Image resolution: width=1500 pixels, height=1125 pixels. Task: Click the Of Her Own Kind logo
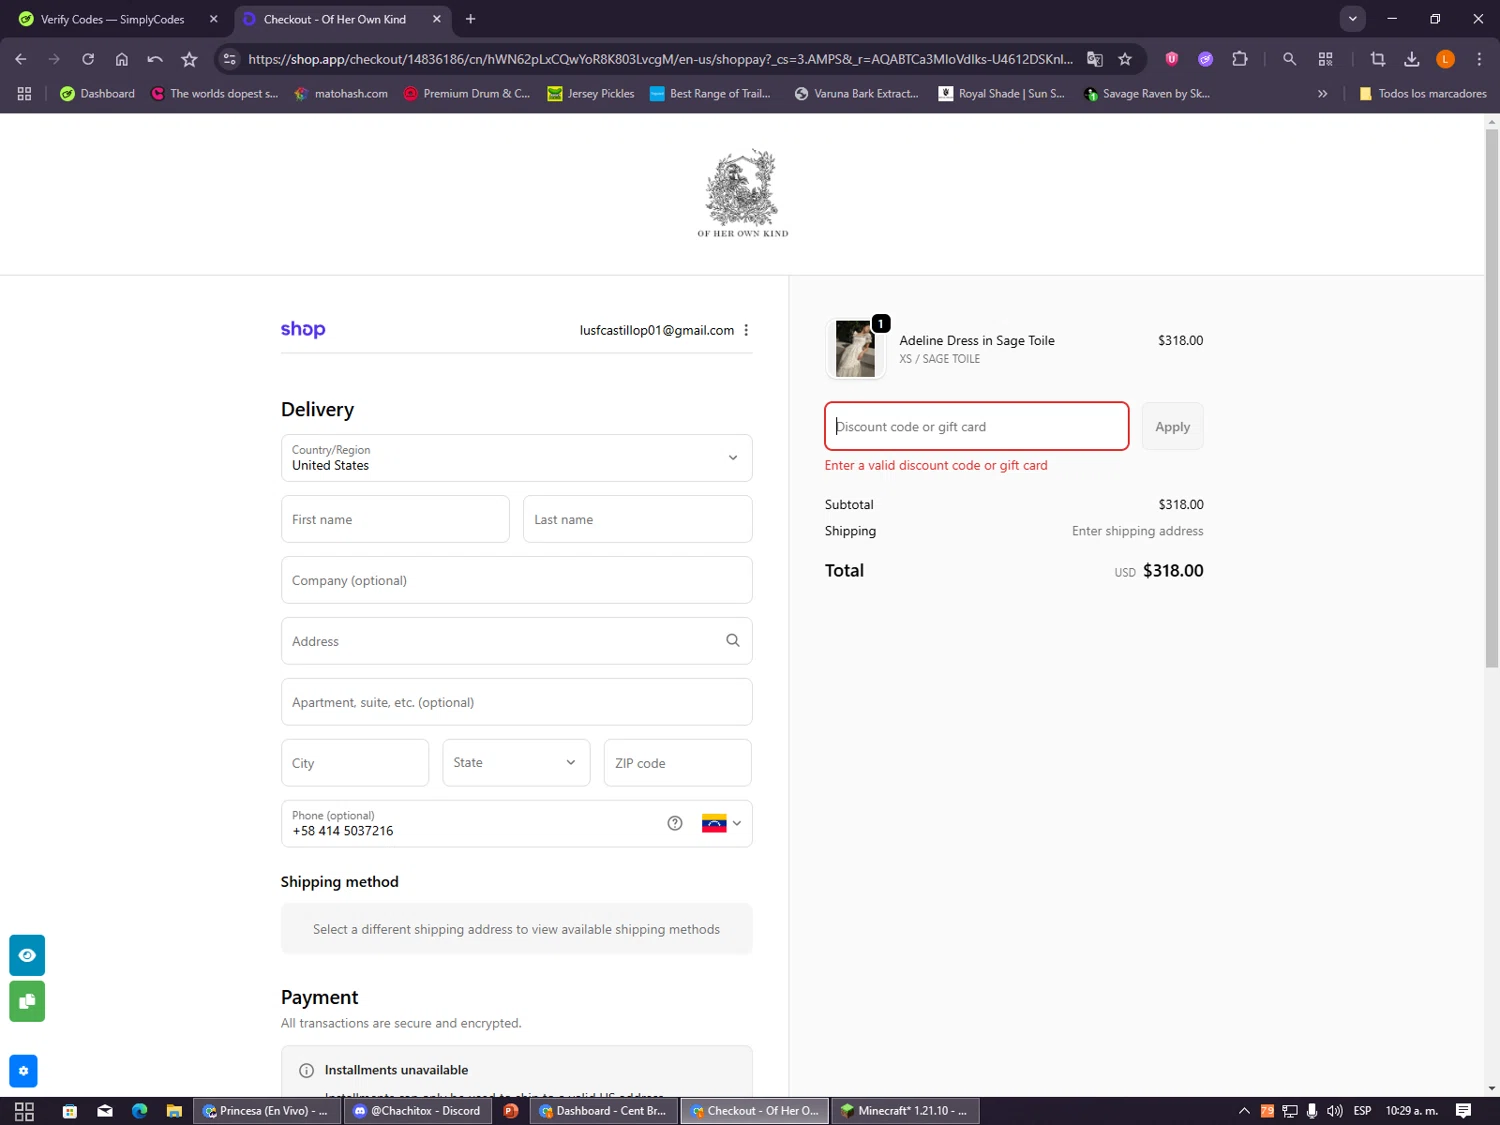pyautogui.click(x=743, y=193)
